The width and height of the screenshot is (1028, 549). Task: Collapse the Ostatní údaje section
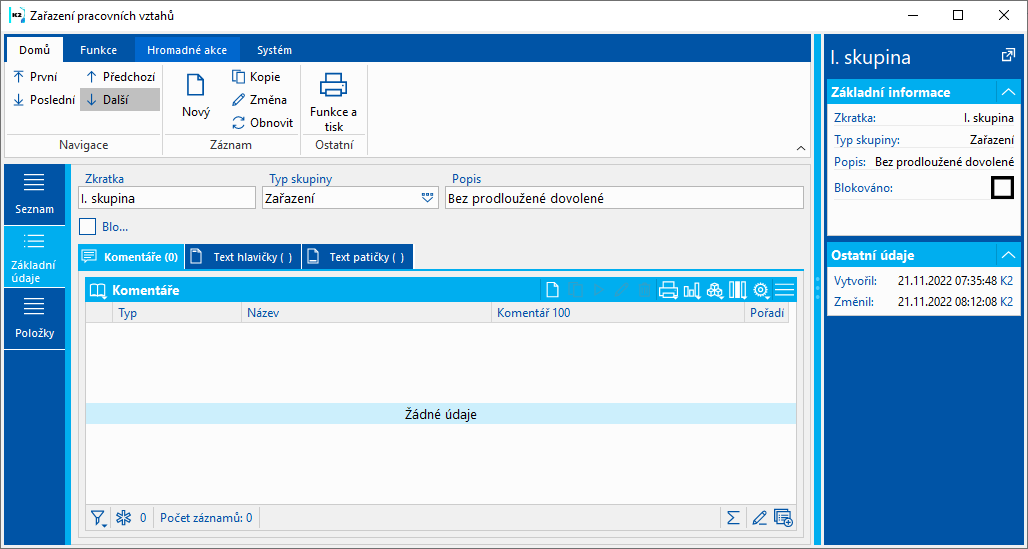point(1008,255)
